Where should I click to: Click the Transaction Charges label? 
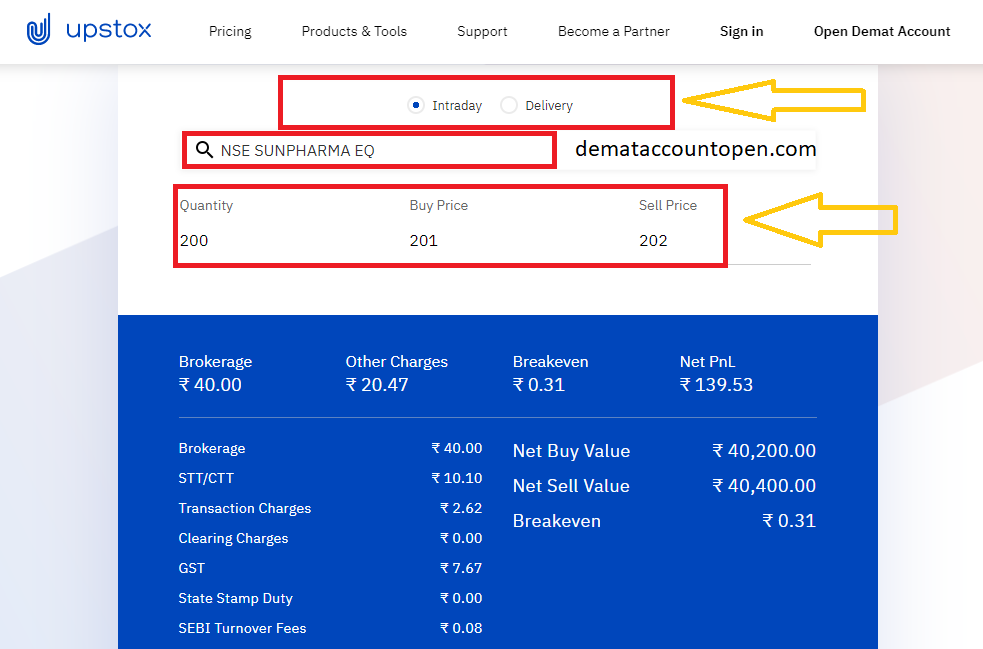coord(245,509)
